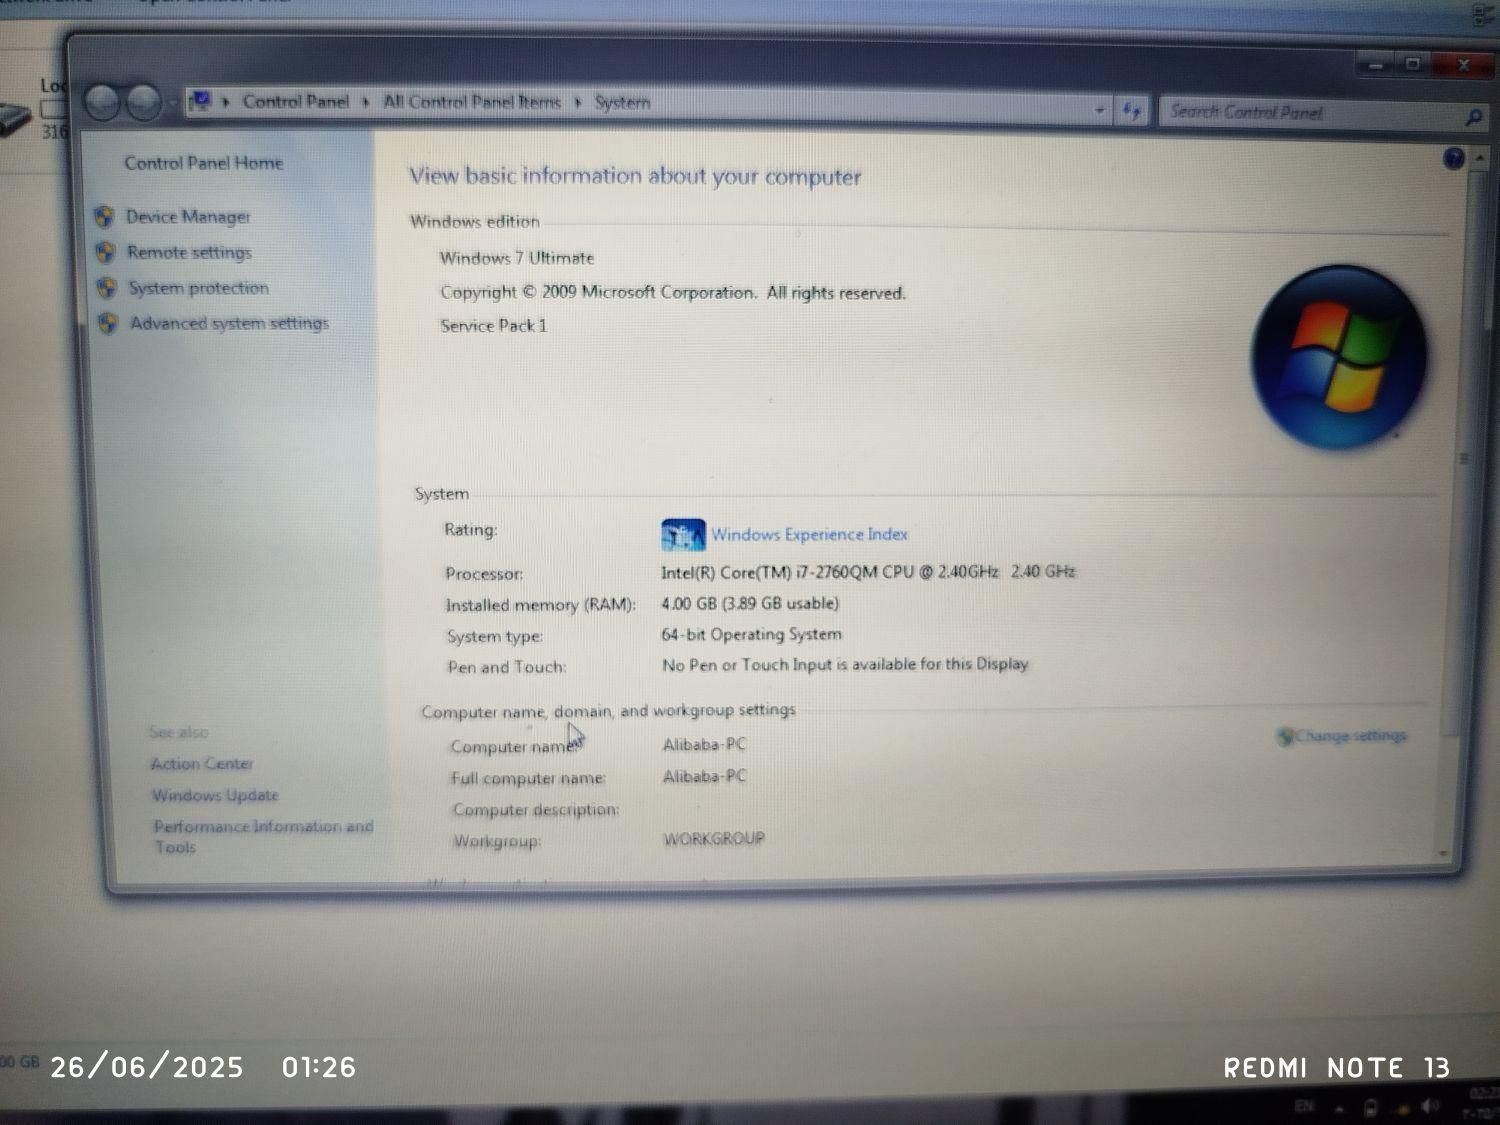Click the Windows Experience Index icon
The image size is (1500, 1125).
[683, 534]
